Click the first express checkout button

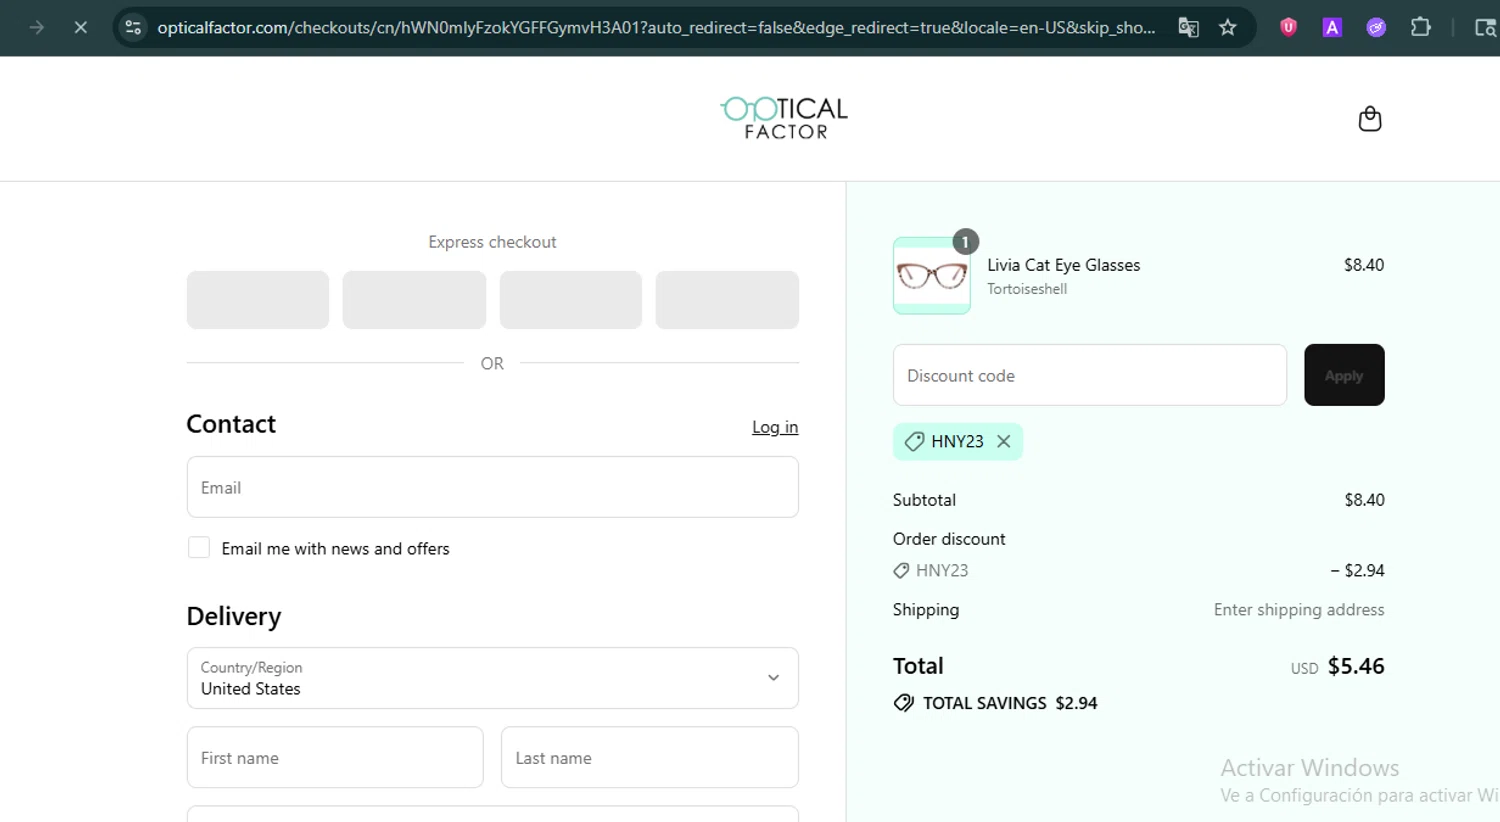tap(258, 300)
